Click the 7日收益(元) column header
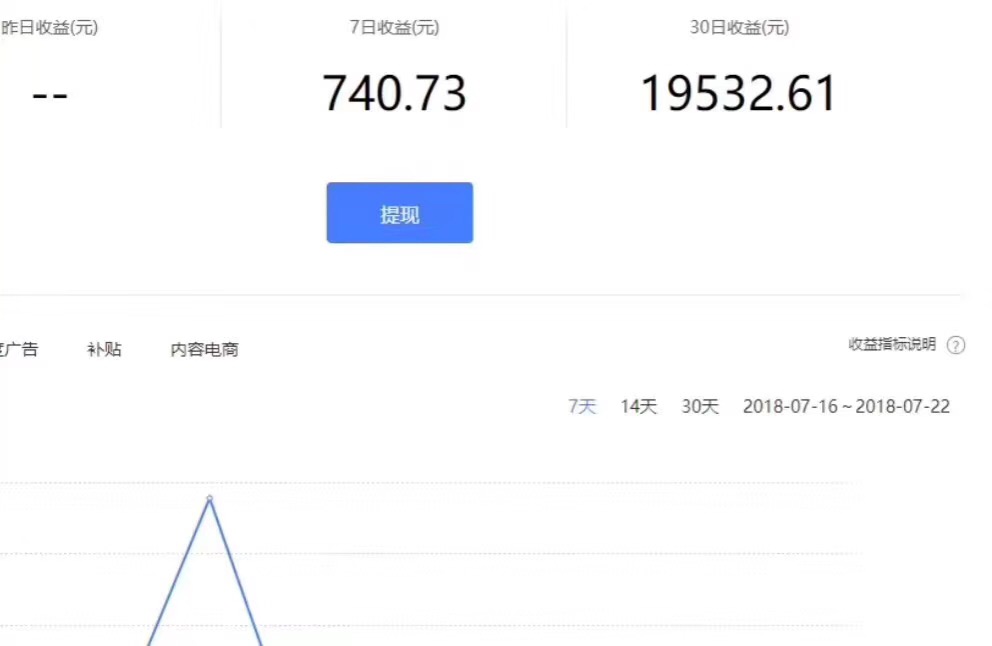The width and height of the screenshot is (992, 646). tap(393, 28)
